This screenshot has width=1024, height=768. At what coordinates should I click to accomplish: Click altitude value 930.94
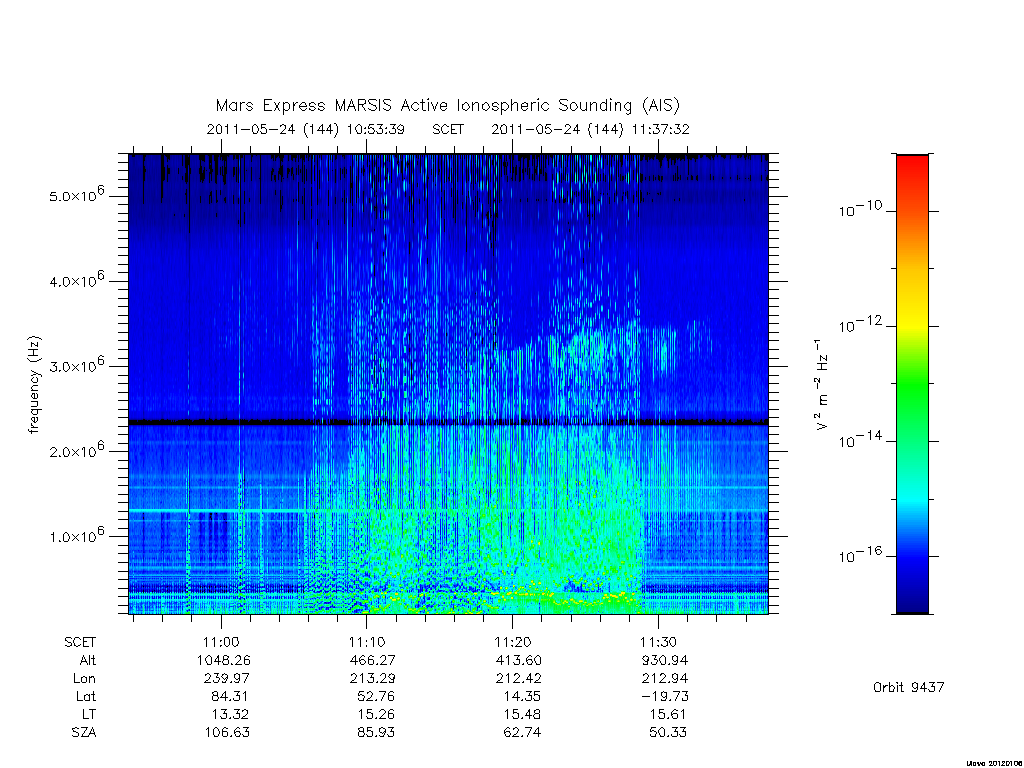coord(665,660)
